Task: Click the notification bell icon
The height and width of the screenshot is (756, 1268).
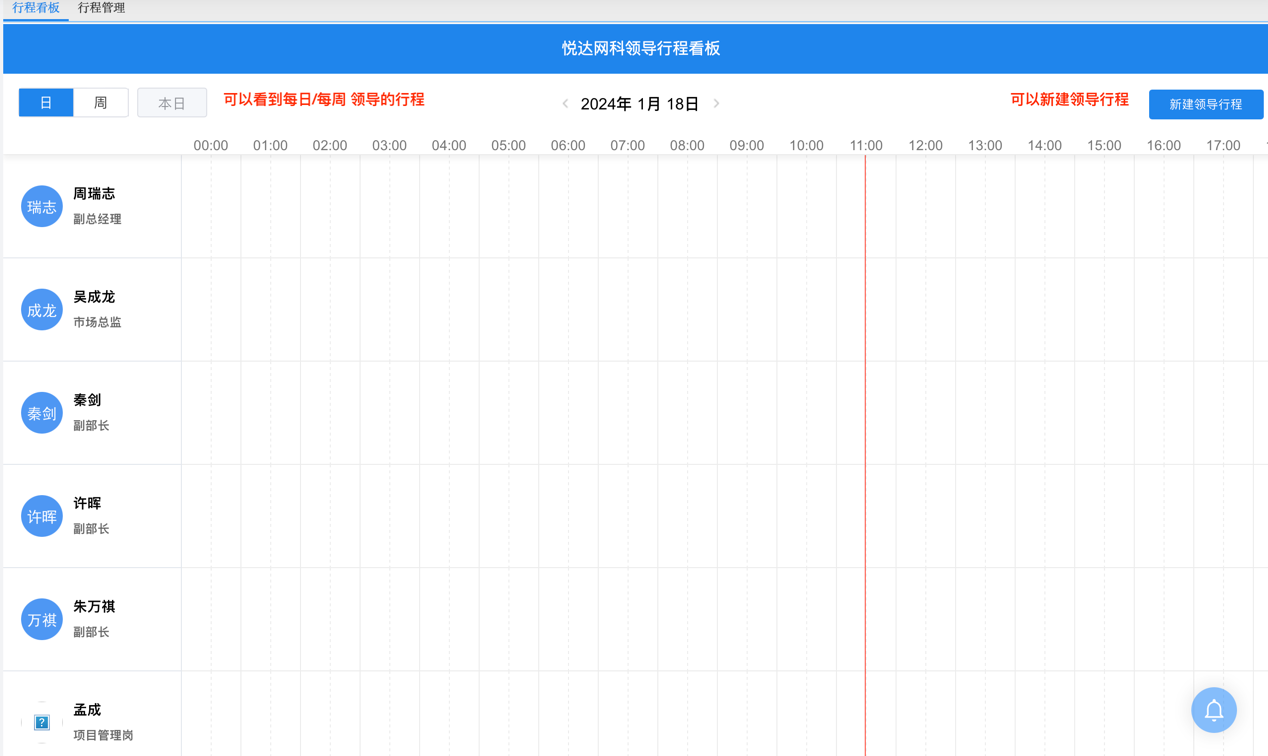Action: click(1213, 710)
